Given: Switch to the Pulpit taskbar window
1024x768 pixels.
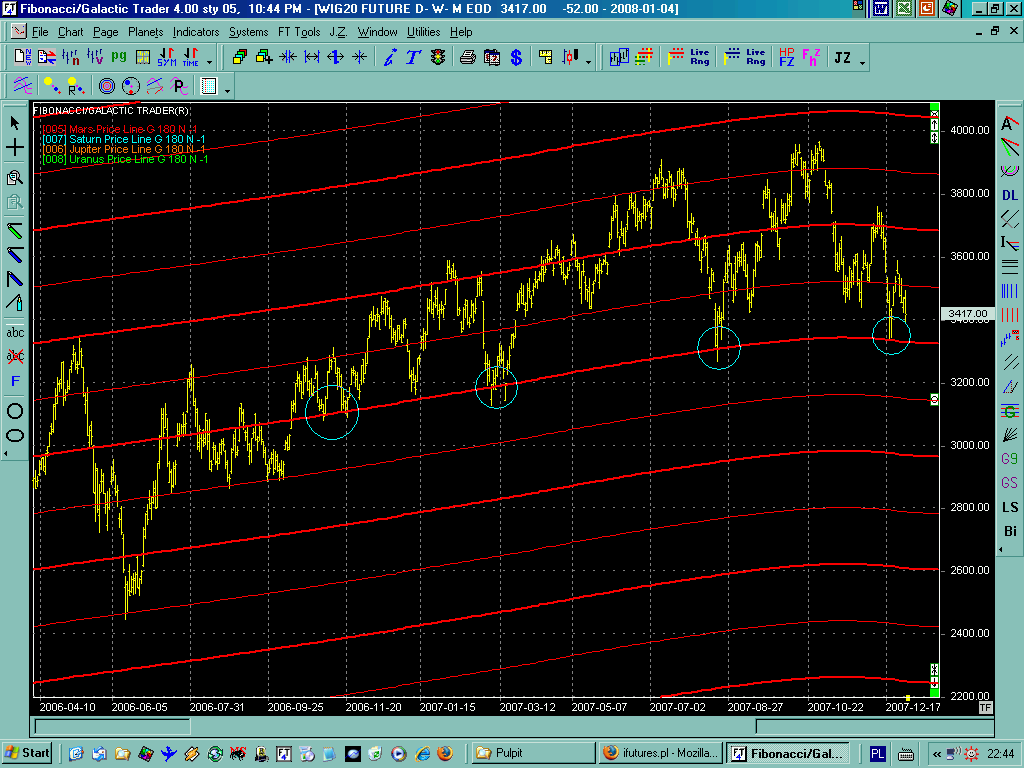Looking at the screenshot, I should pos(530,753).
